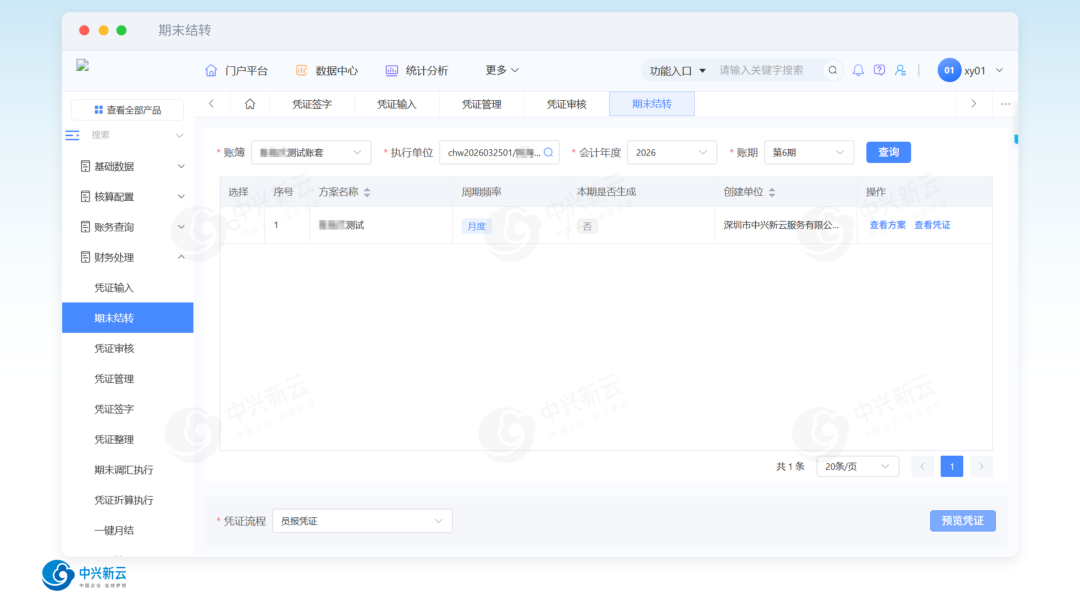Click the 查看方案 link
Screen dimensions: 1080x608
(x=887, y=225)
